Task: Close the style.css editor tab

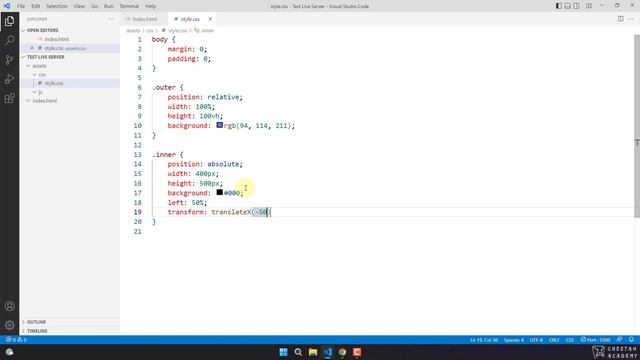Action: pos(210,19)
